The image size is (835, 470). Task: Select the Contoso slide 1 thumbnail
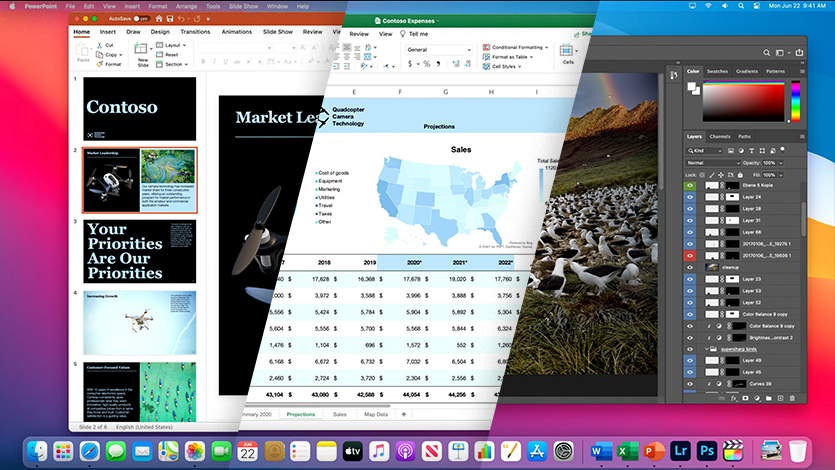click(x=140, y=109)
